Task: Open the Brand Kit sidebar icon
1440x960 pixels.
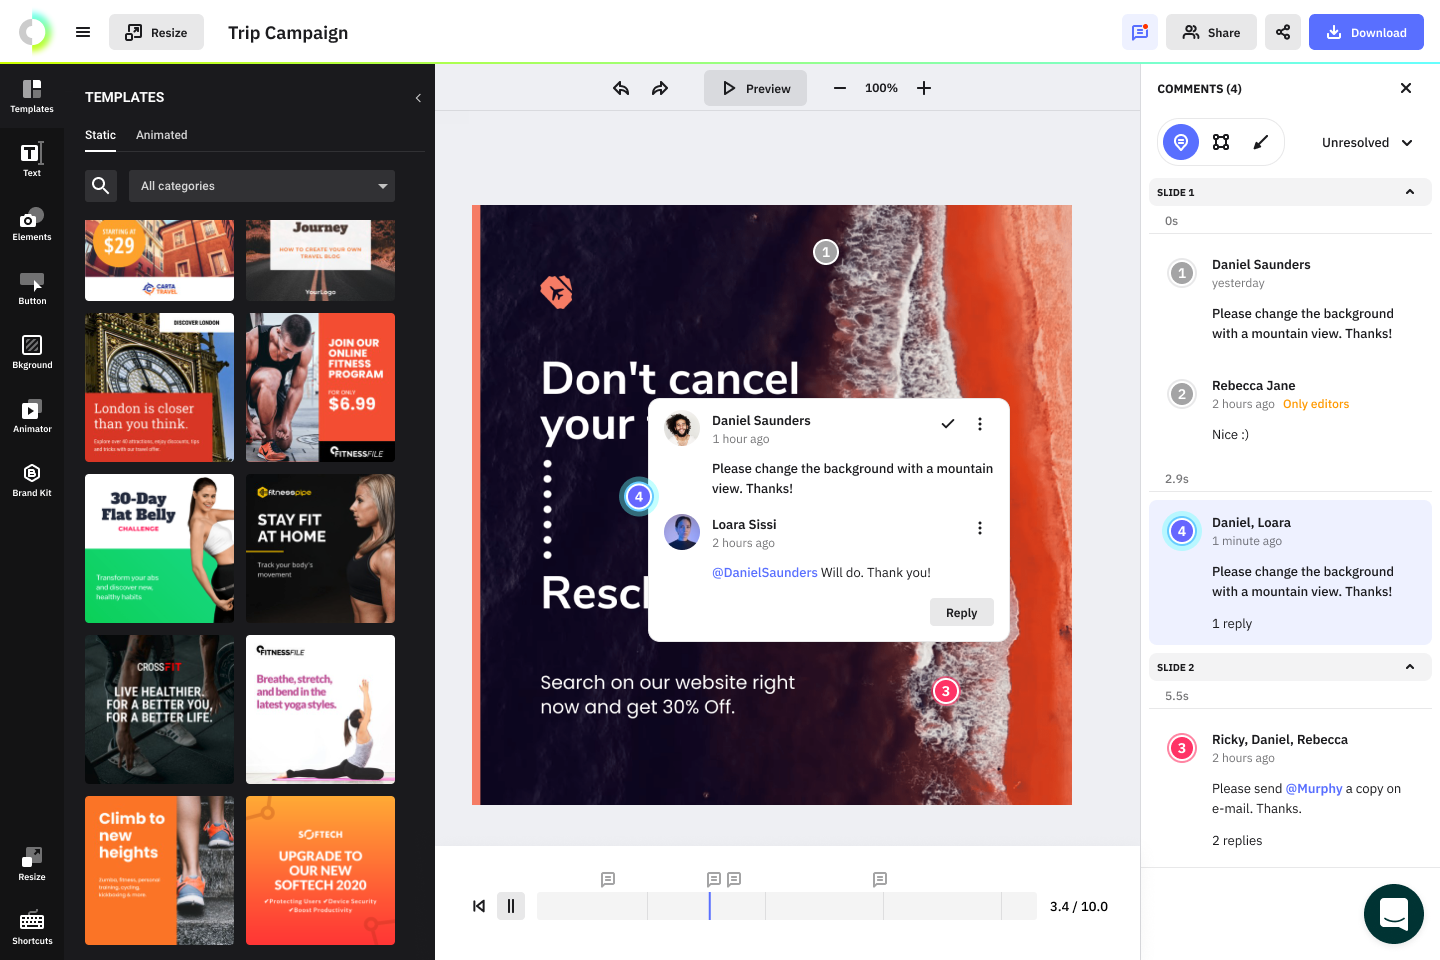Action: 32,480
